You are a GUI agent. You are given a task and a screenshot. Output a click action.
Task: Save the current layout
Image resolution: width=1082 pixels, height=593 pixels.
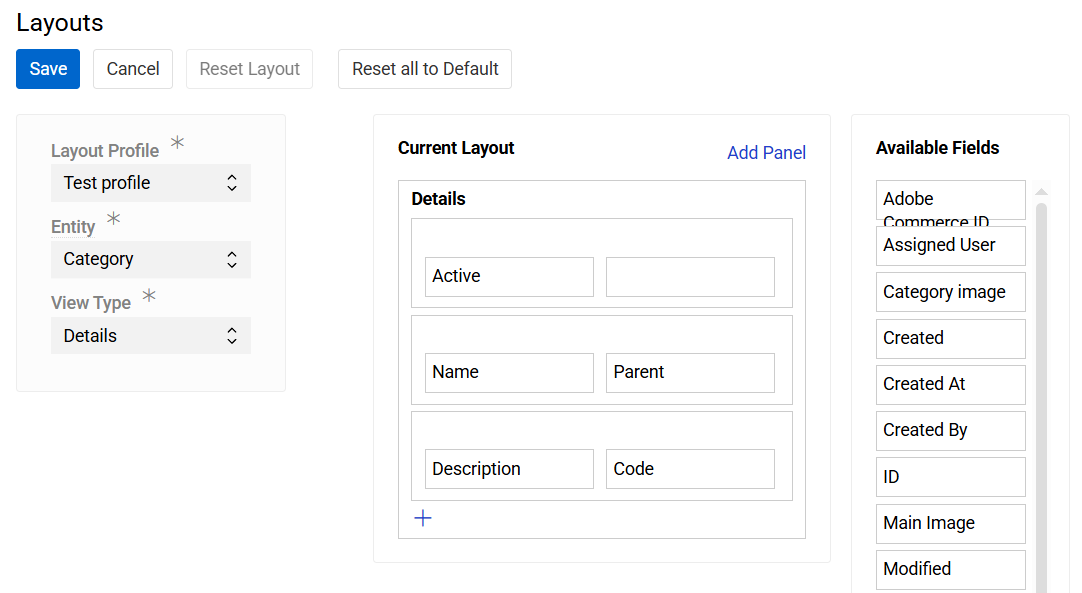pyautogui.click(x=47, y=69)
